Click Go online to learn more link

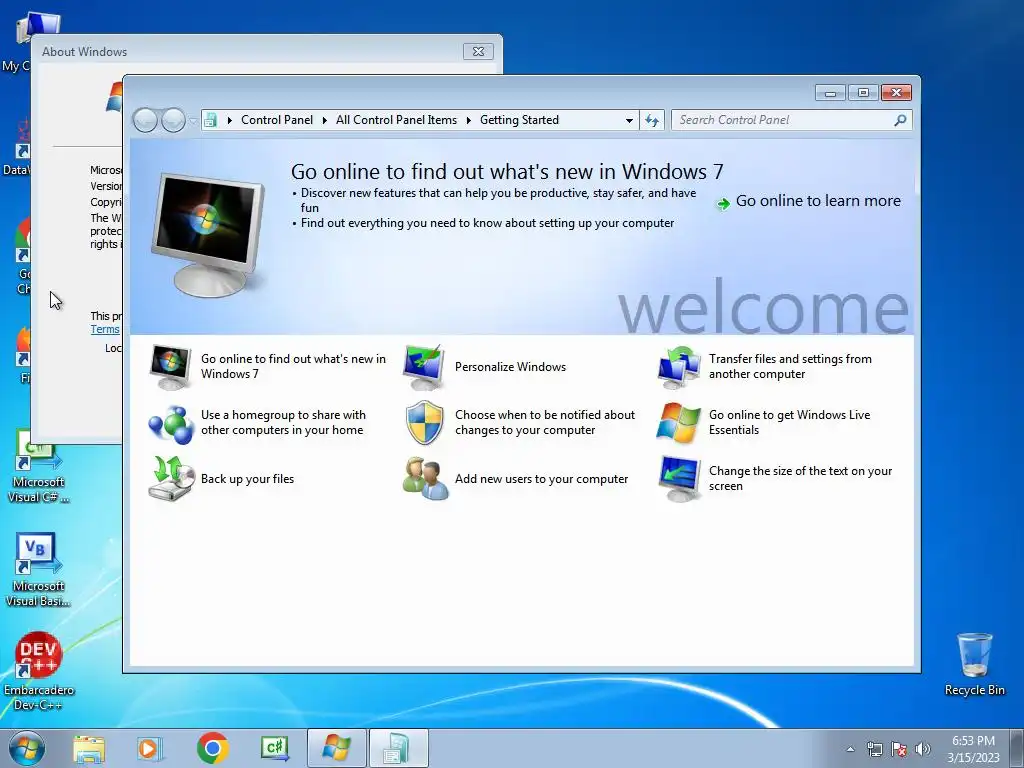pyautogui.click(x=818, y=200)
